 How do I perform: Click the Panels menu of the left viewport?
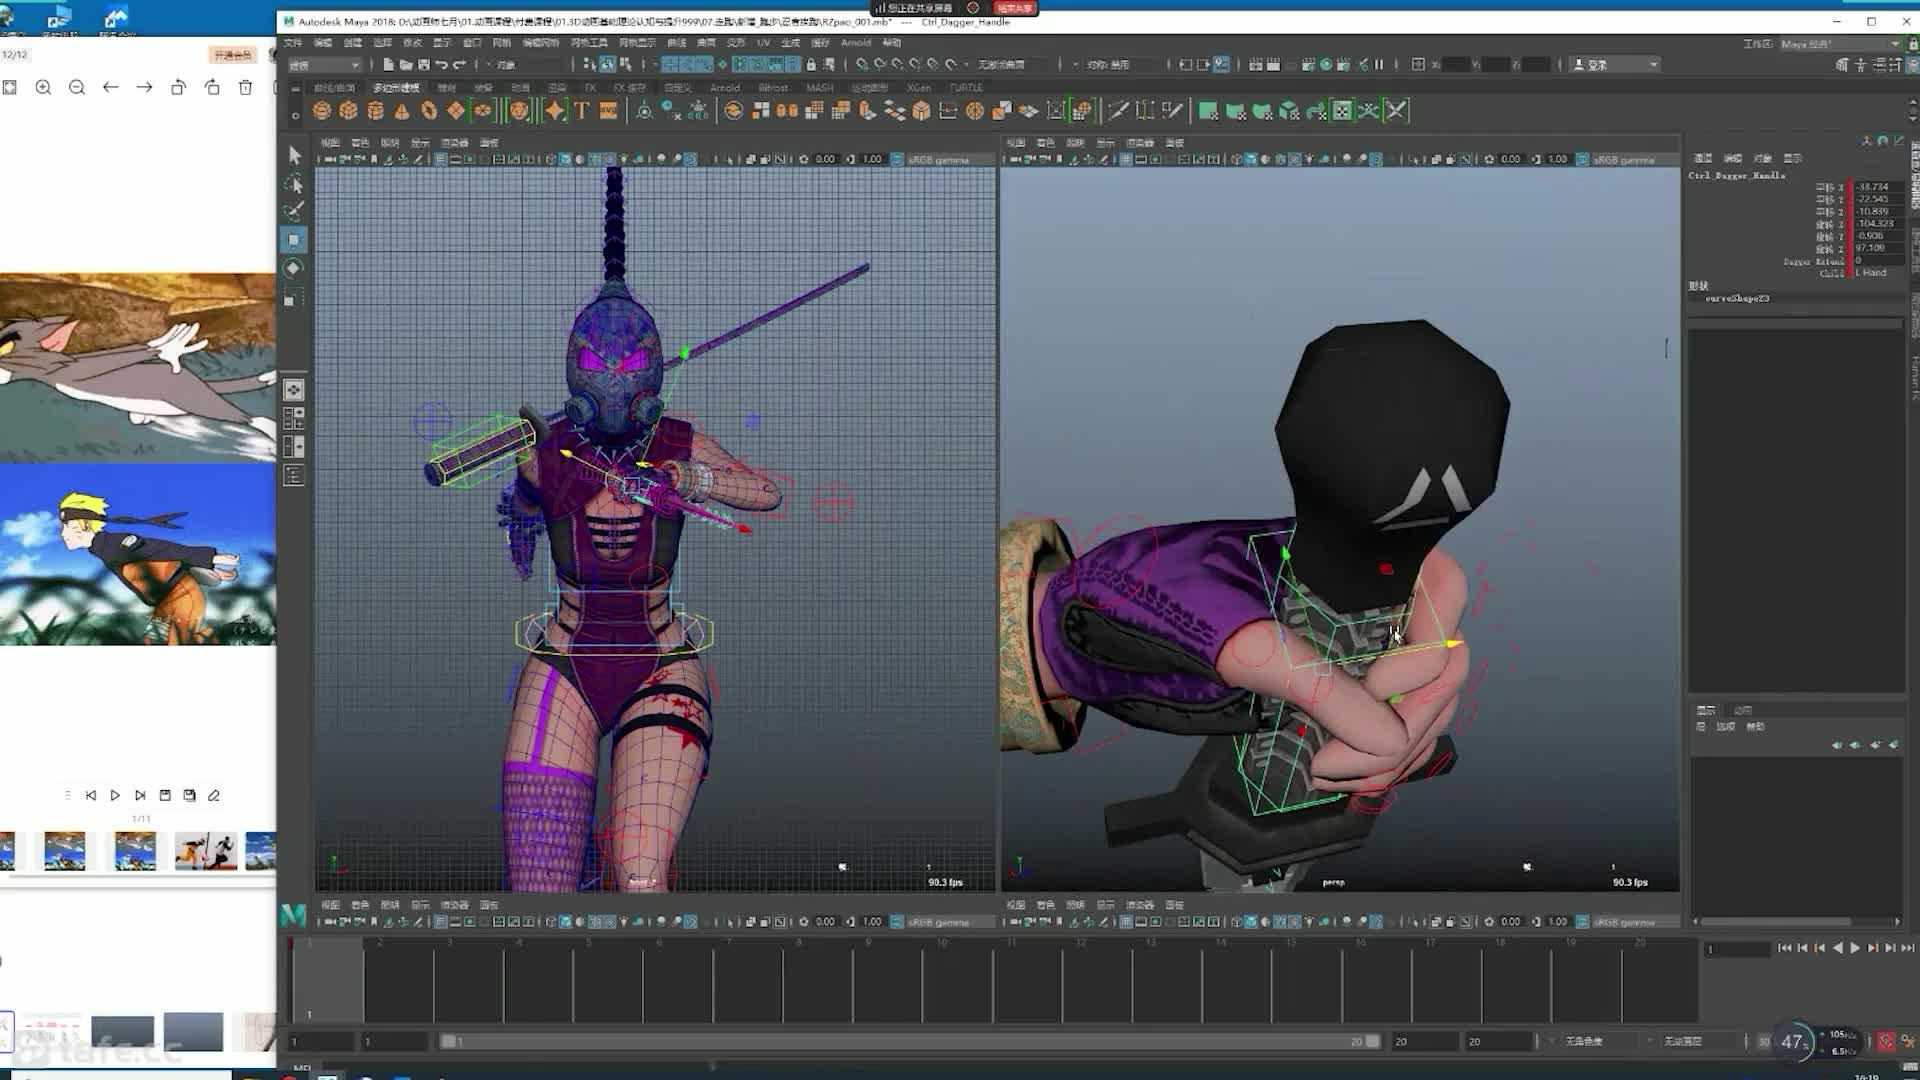click(x=489, y=143)
